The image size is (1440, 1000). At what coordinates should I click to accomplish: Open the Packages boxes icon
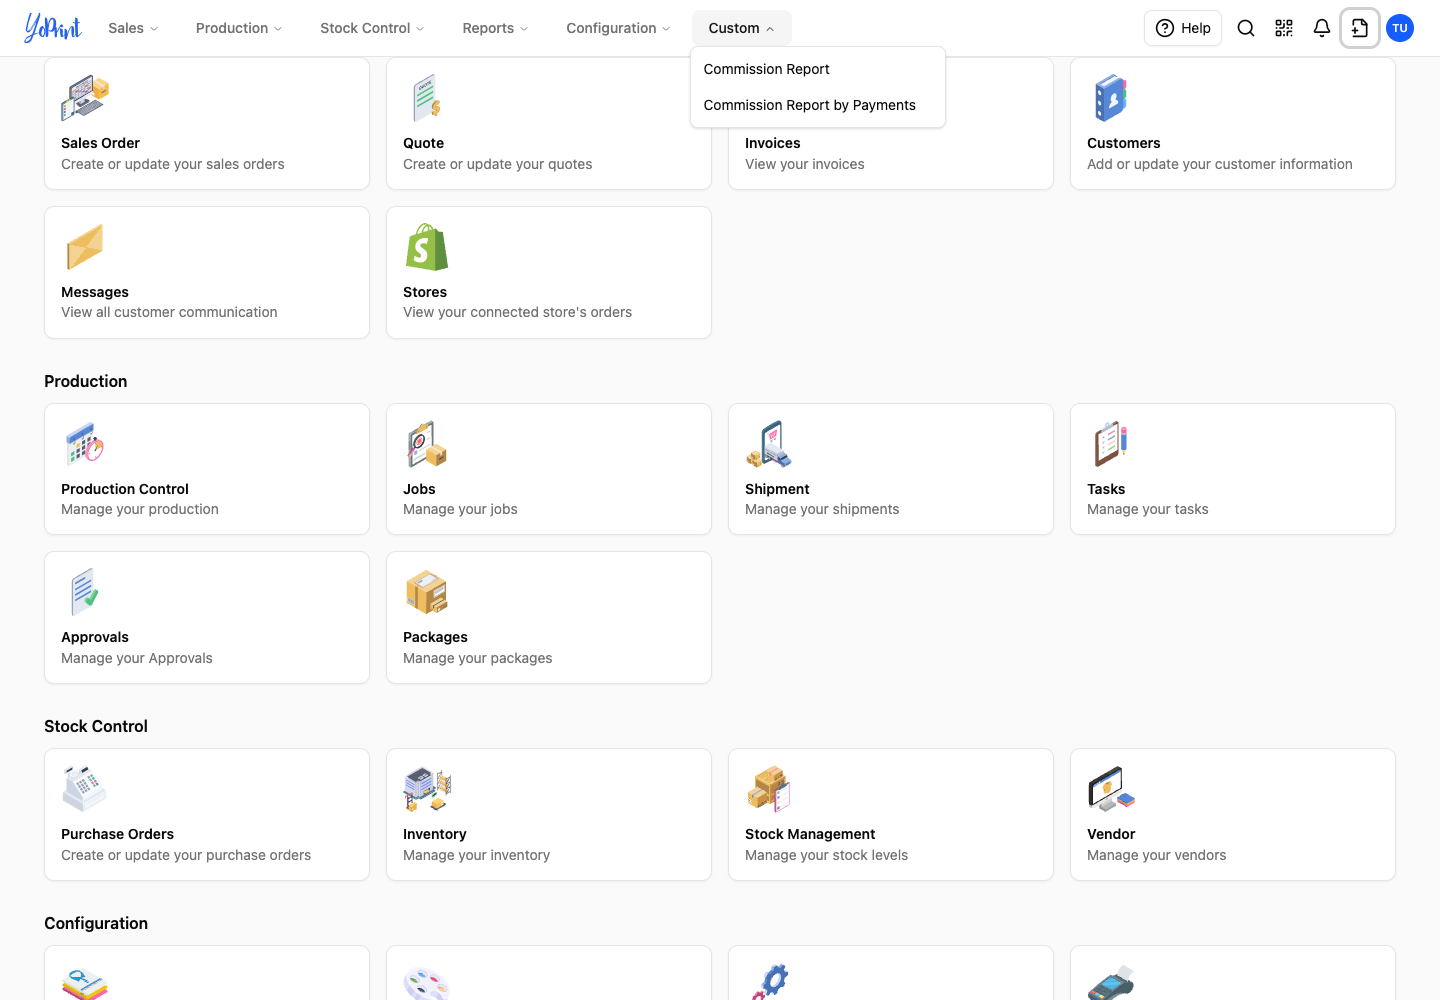tap(427, 592)
